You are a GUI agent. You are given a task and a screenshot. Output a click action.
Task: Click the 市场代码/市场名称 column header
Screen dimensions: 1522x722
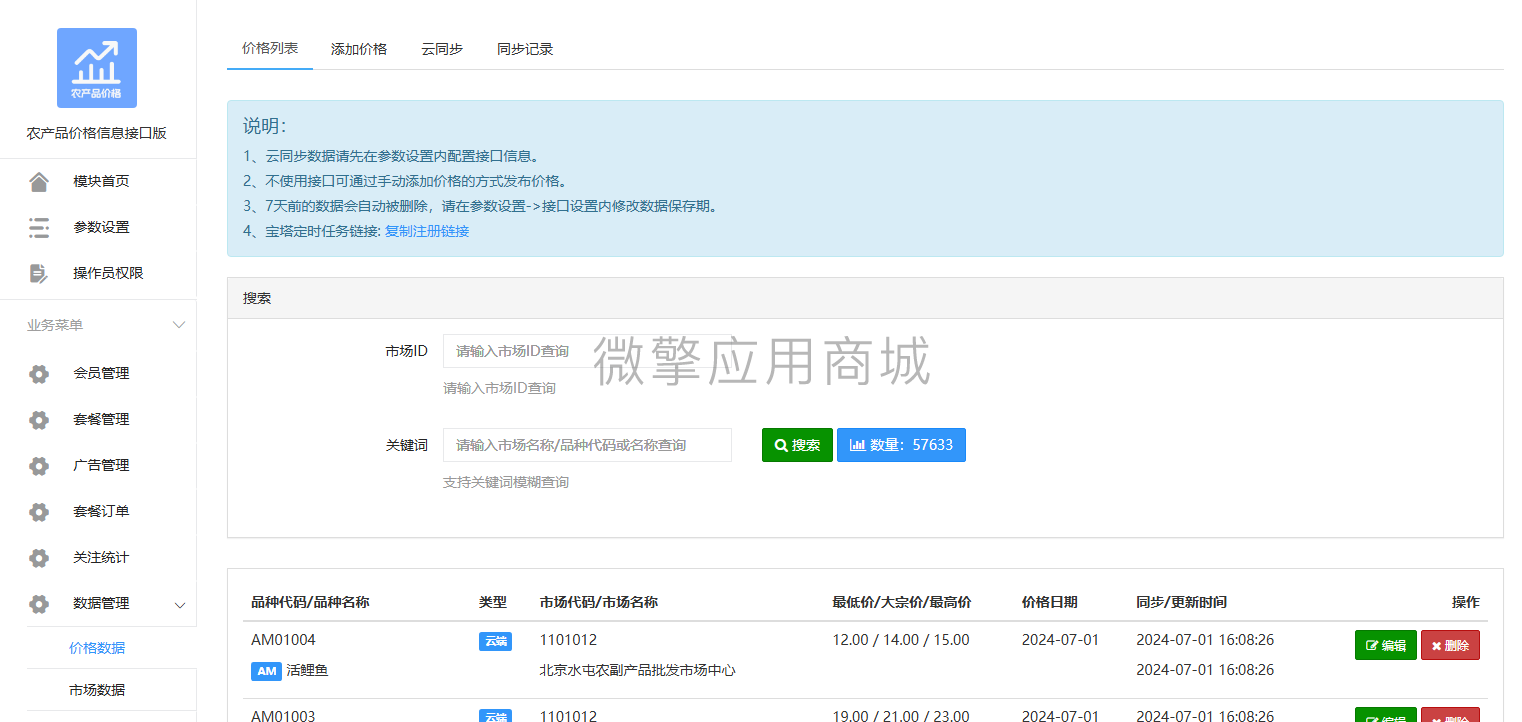[x=599, y=602]
